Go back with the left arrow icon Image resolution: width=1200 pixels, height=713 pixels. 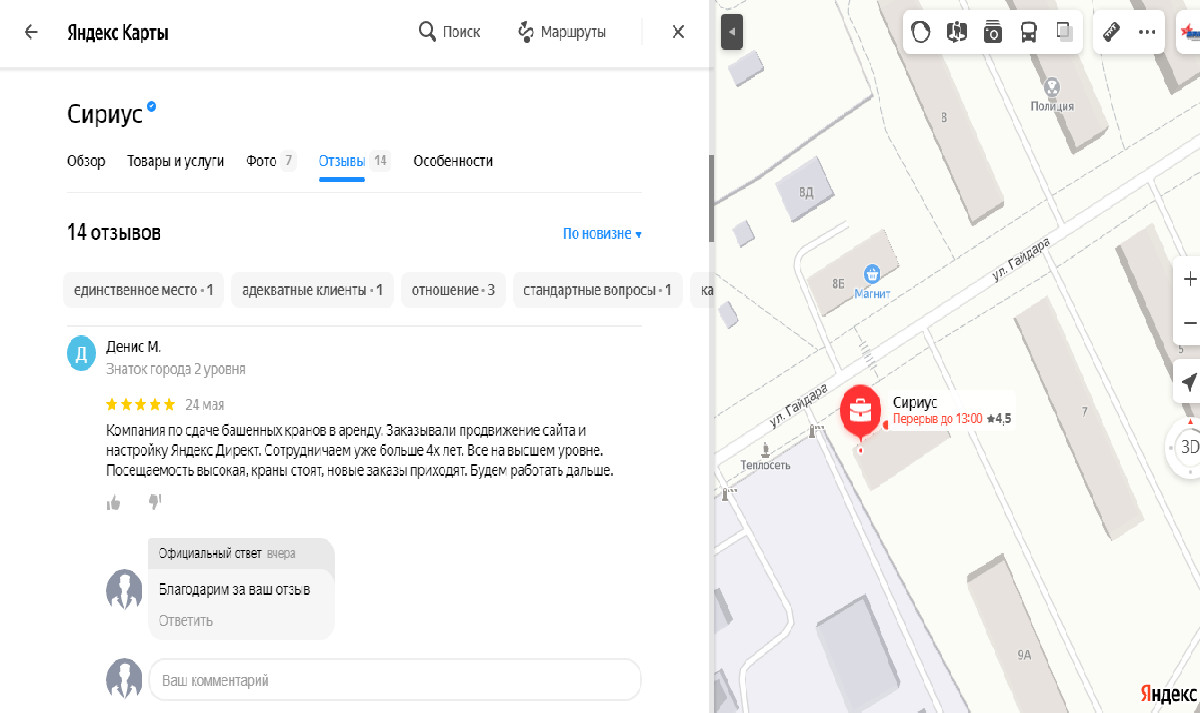(31, 32)
